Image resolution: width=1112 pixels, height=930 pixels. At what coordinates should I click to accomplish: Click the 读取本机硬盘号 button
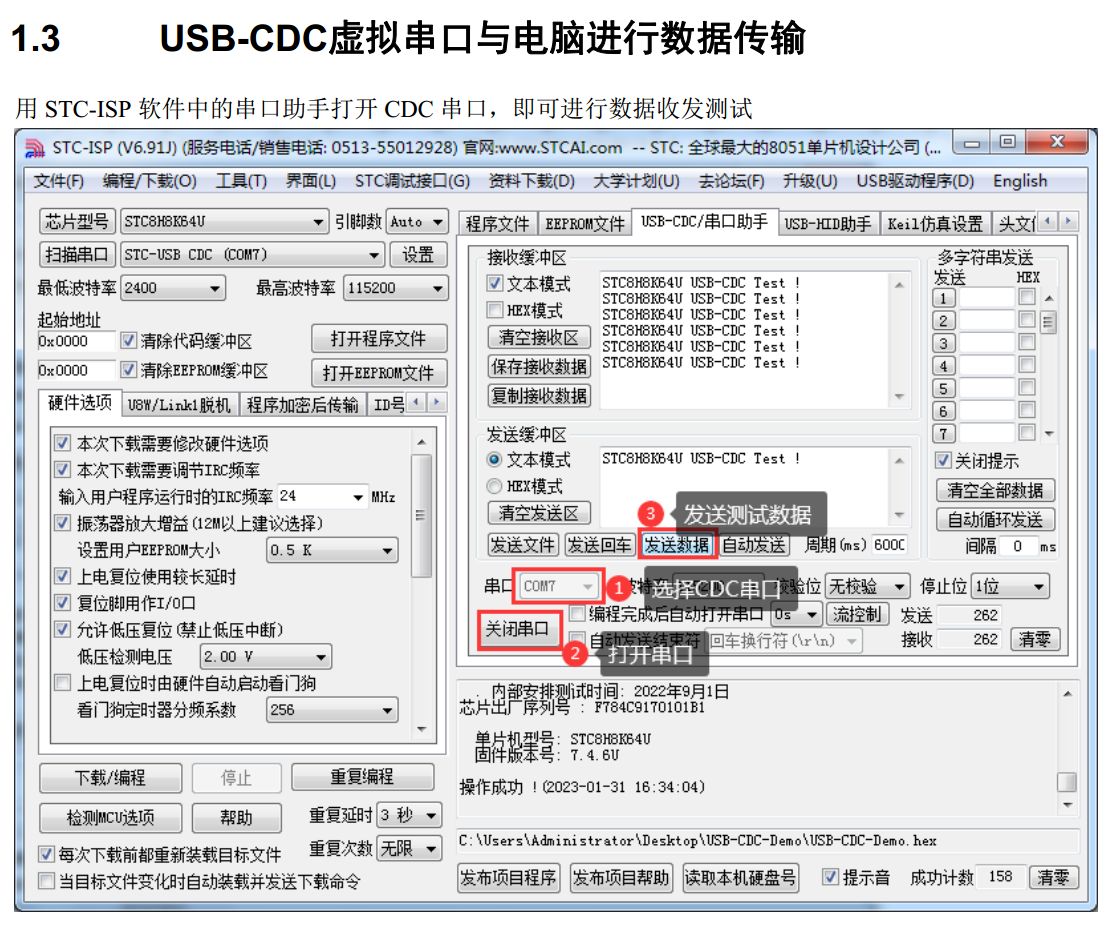[740, 878]
